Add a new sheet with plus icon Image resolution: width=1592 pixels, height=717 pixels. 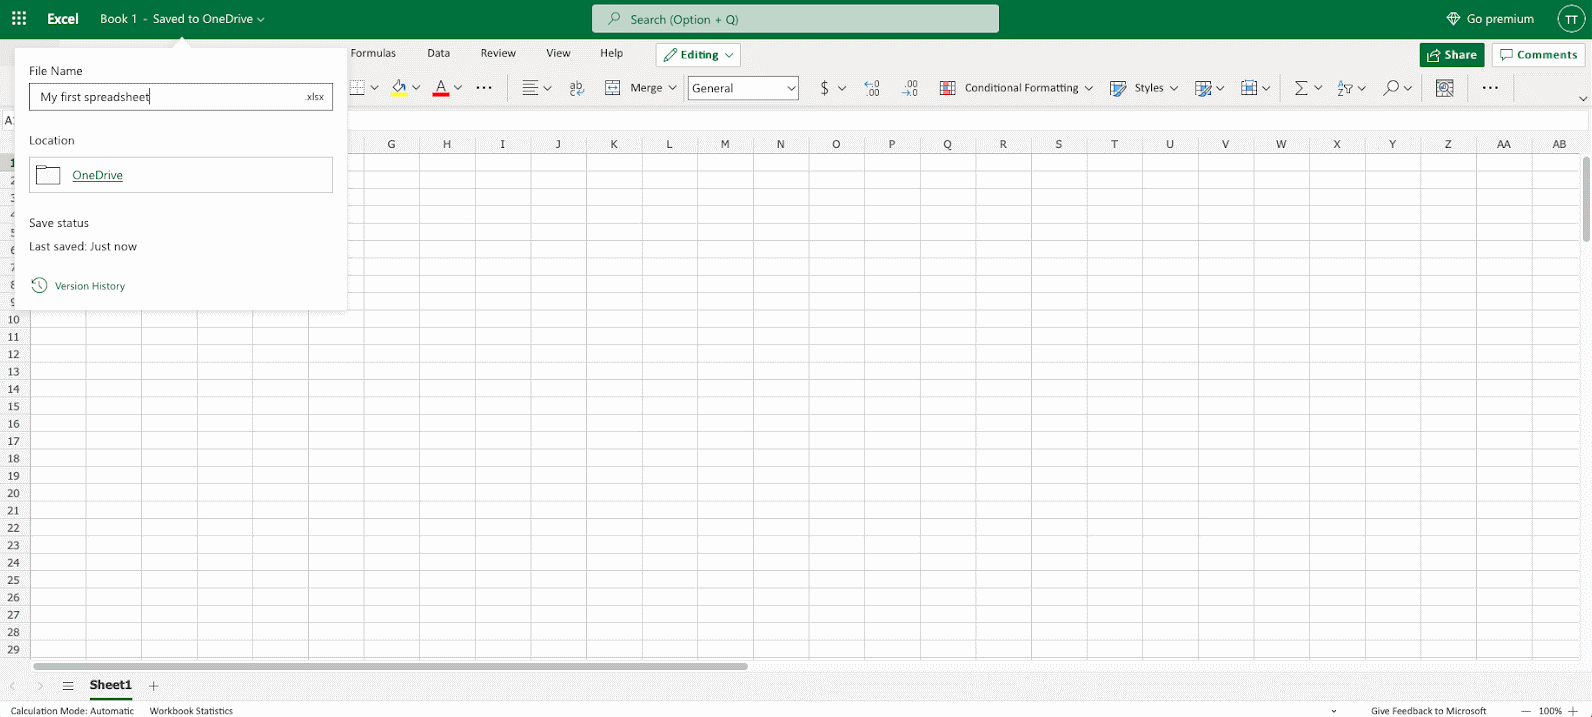(x=154, y=686)
